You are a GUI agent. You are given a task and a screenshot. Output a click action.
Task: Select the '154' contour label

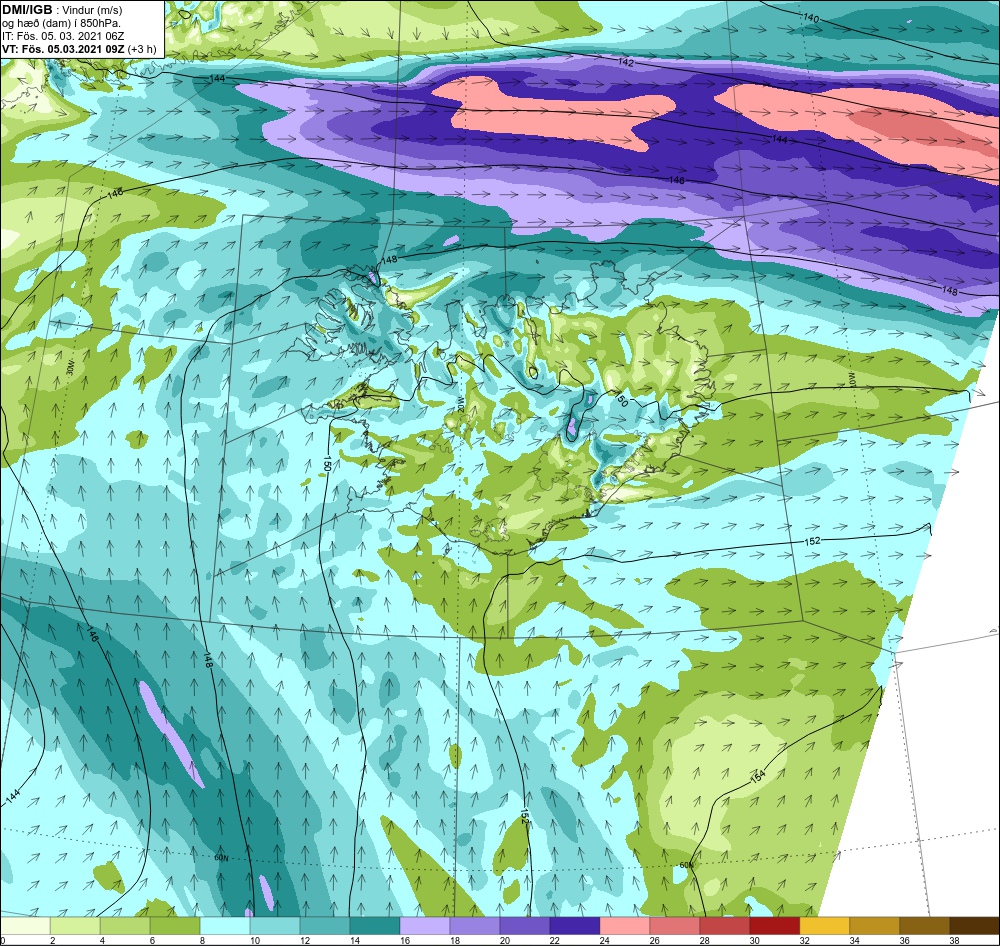[x=758, y=777]
